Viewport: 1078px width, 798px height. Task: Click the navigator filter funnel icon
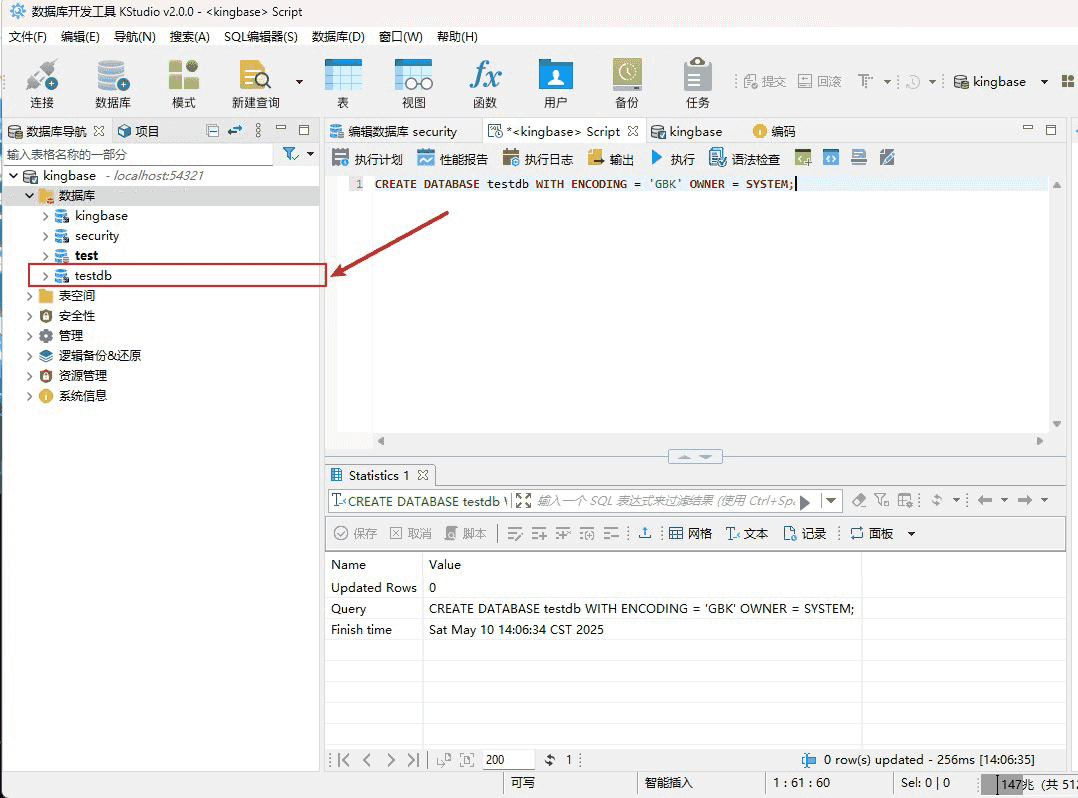(290, 154)
